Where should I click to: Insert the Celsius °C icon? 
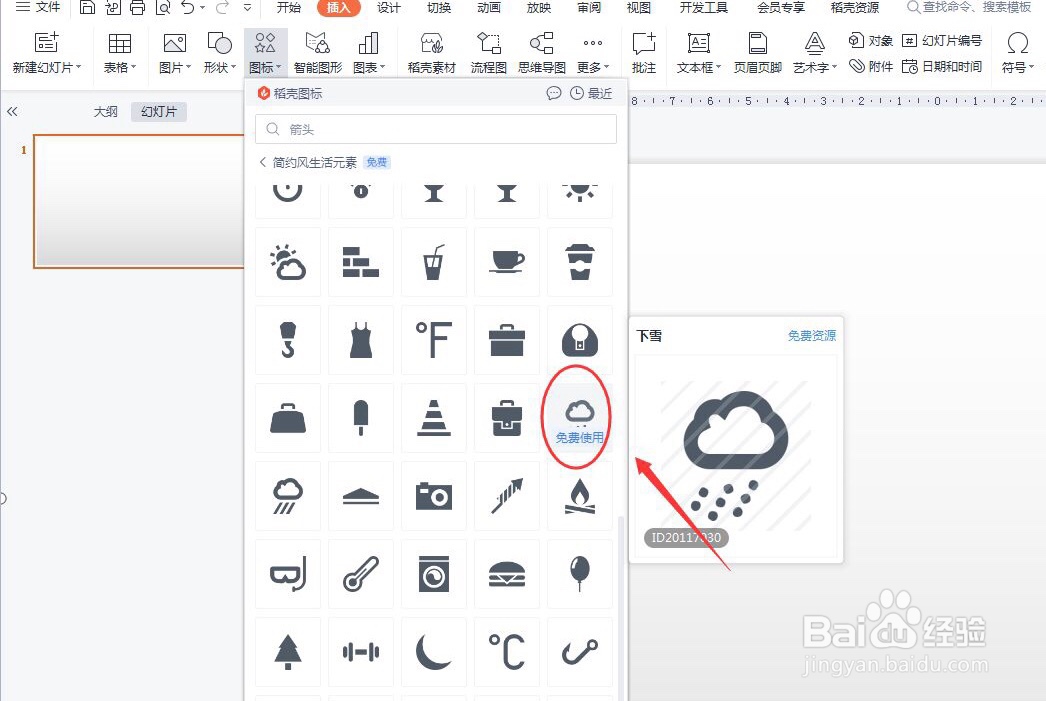click(506, 652)
